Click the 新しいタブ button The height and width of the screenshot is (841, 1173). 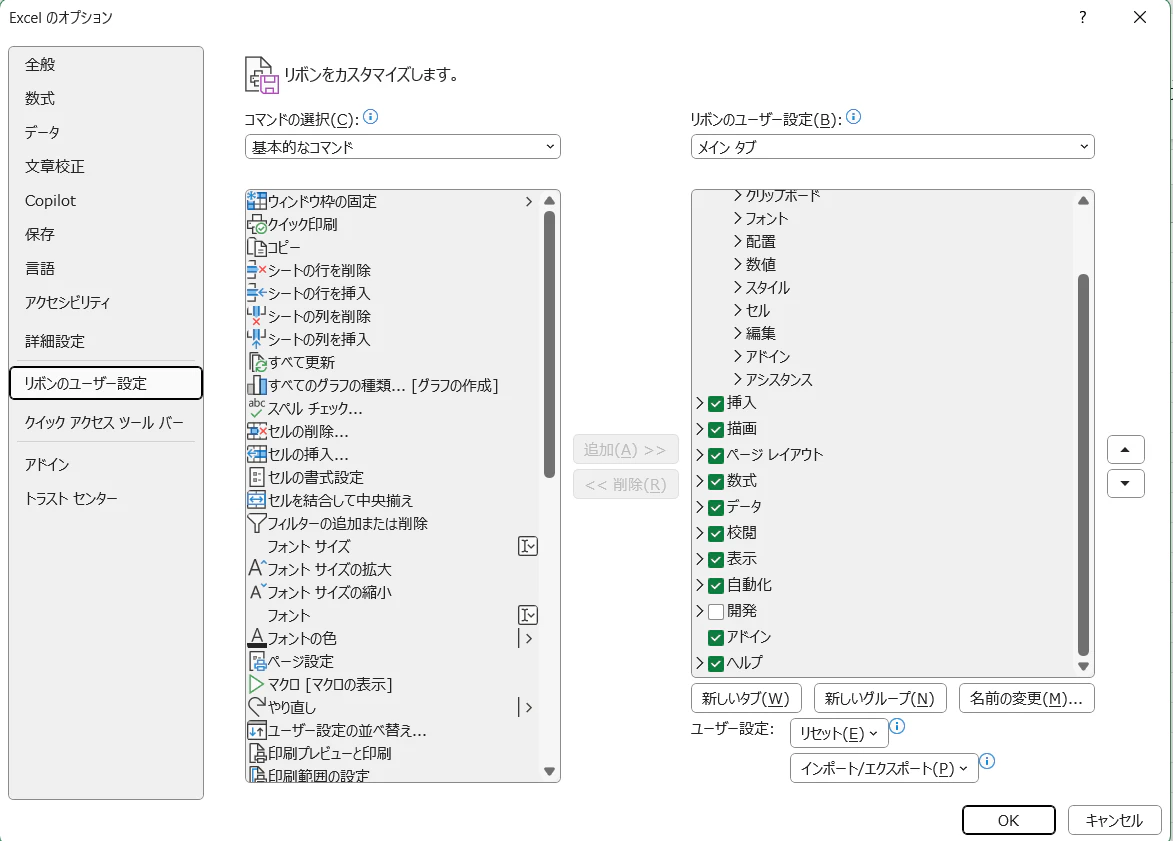pyautogui.click(x=746, y=698)
